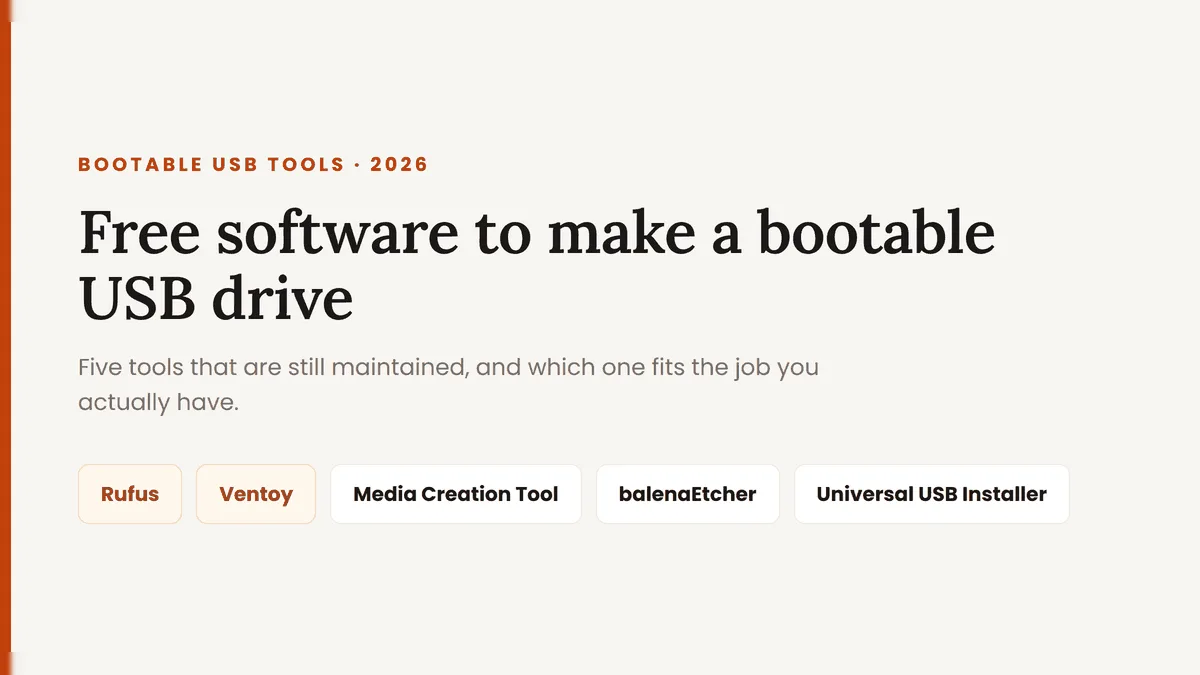Click the headline 'Free software to make a bootable USB drive'
The image size is (1200, 675).
537,264
